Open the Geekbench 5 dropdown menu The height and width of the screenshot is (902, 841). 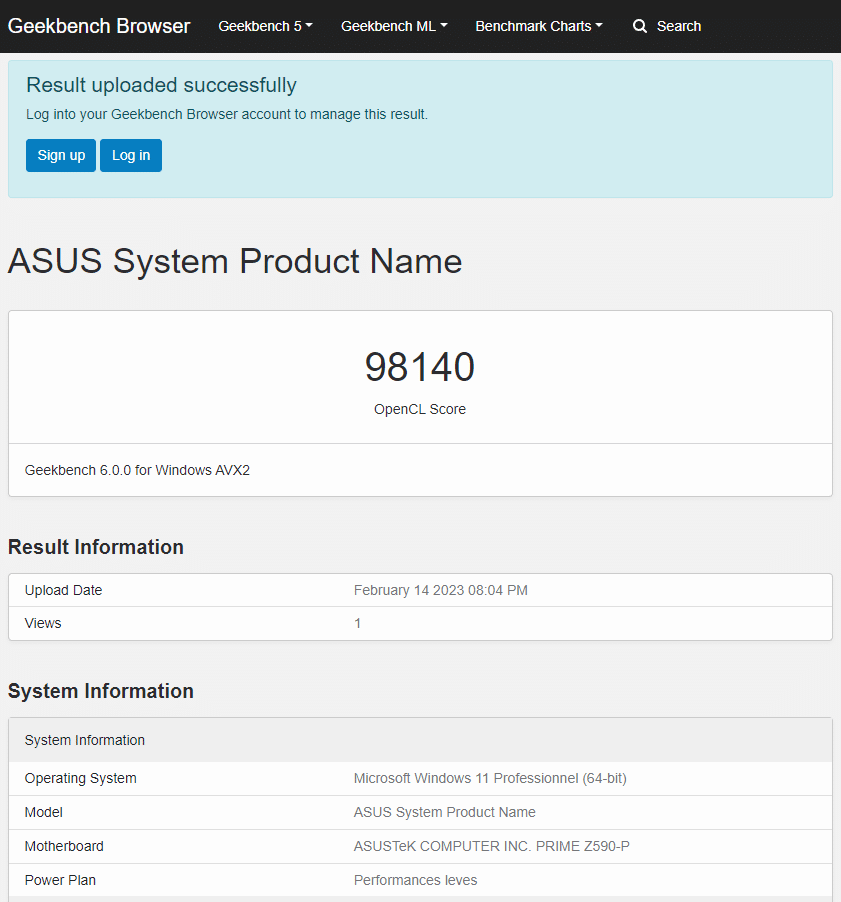pos(265,26)
